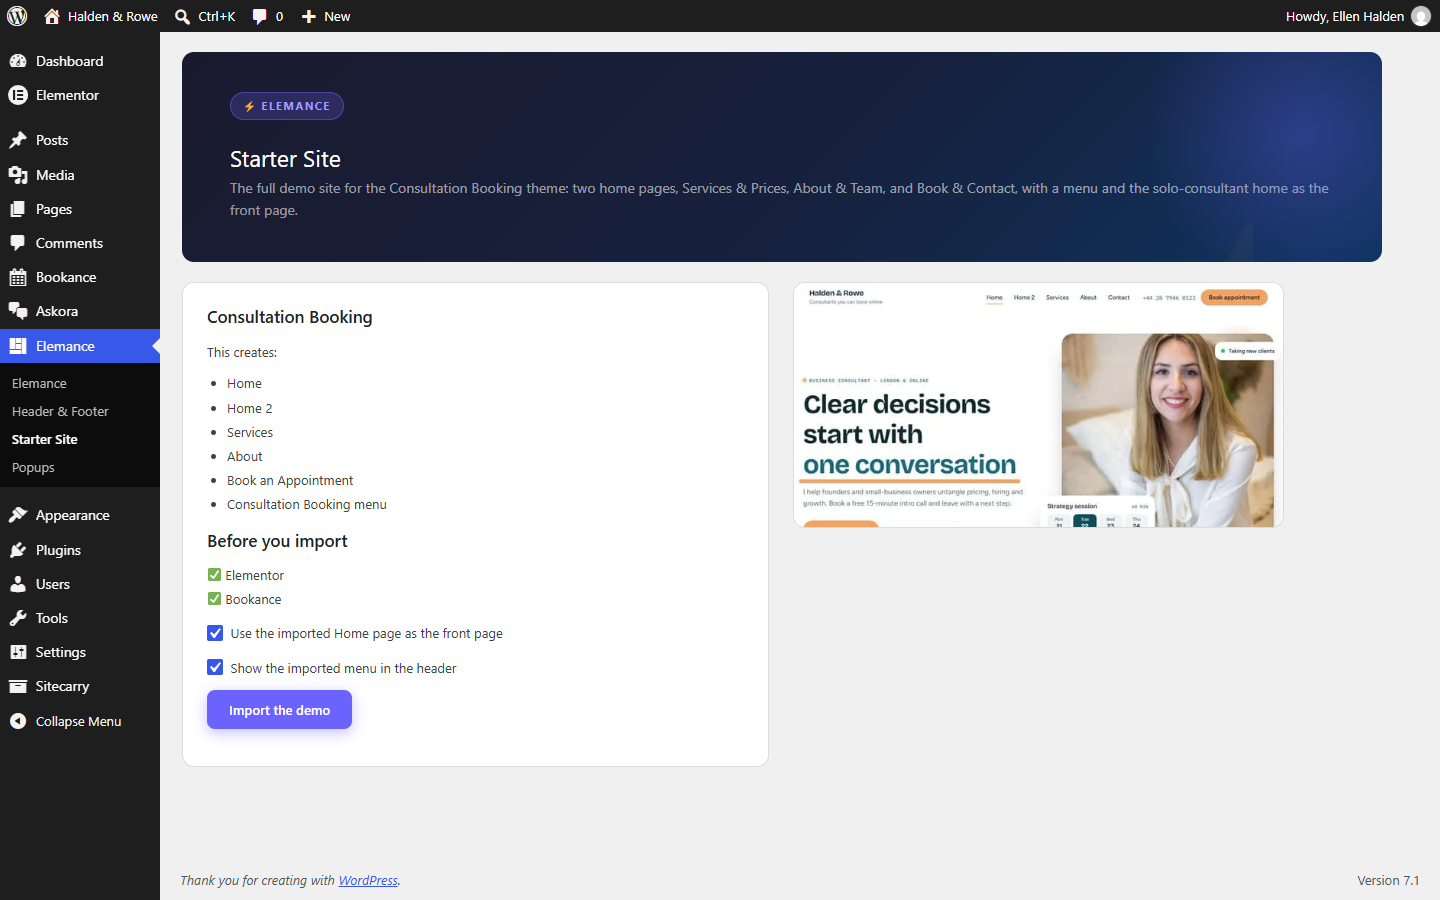
Task: Uncheck Show the imported menu in the header
Action: coord(215,667)
